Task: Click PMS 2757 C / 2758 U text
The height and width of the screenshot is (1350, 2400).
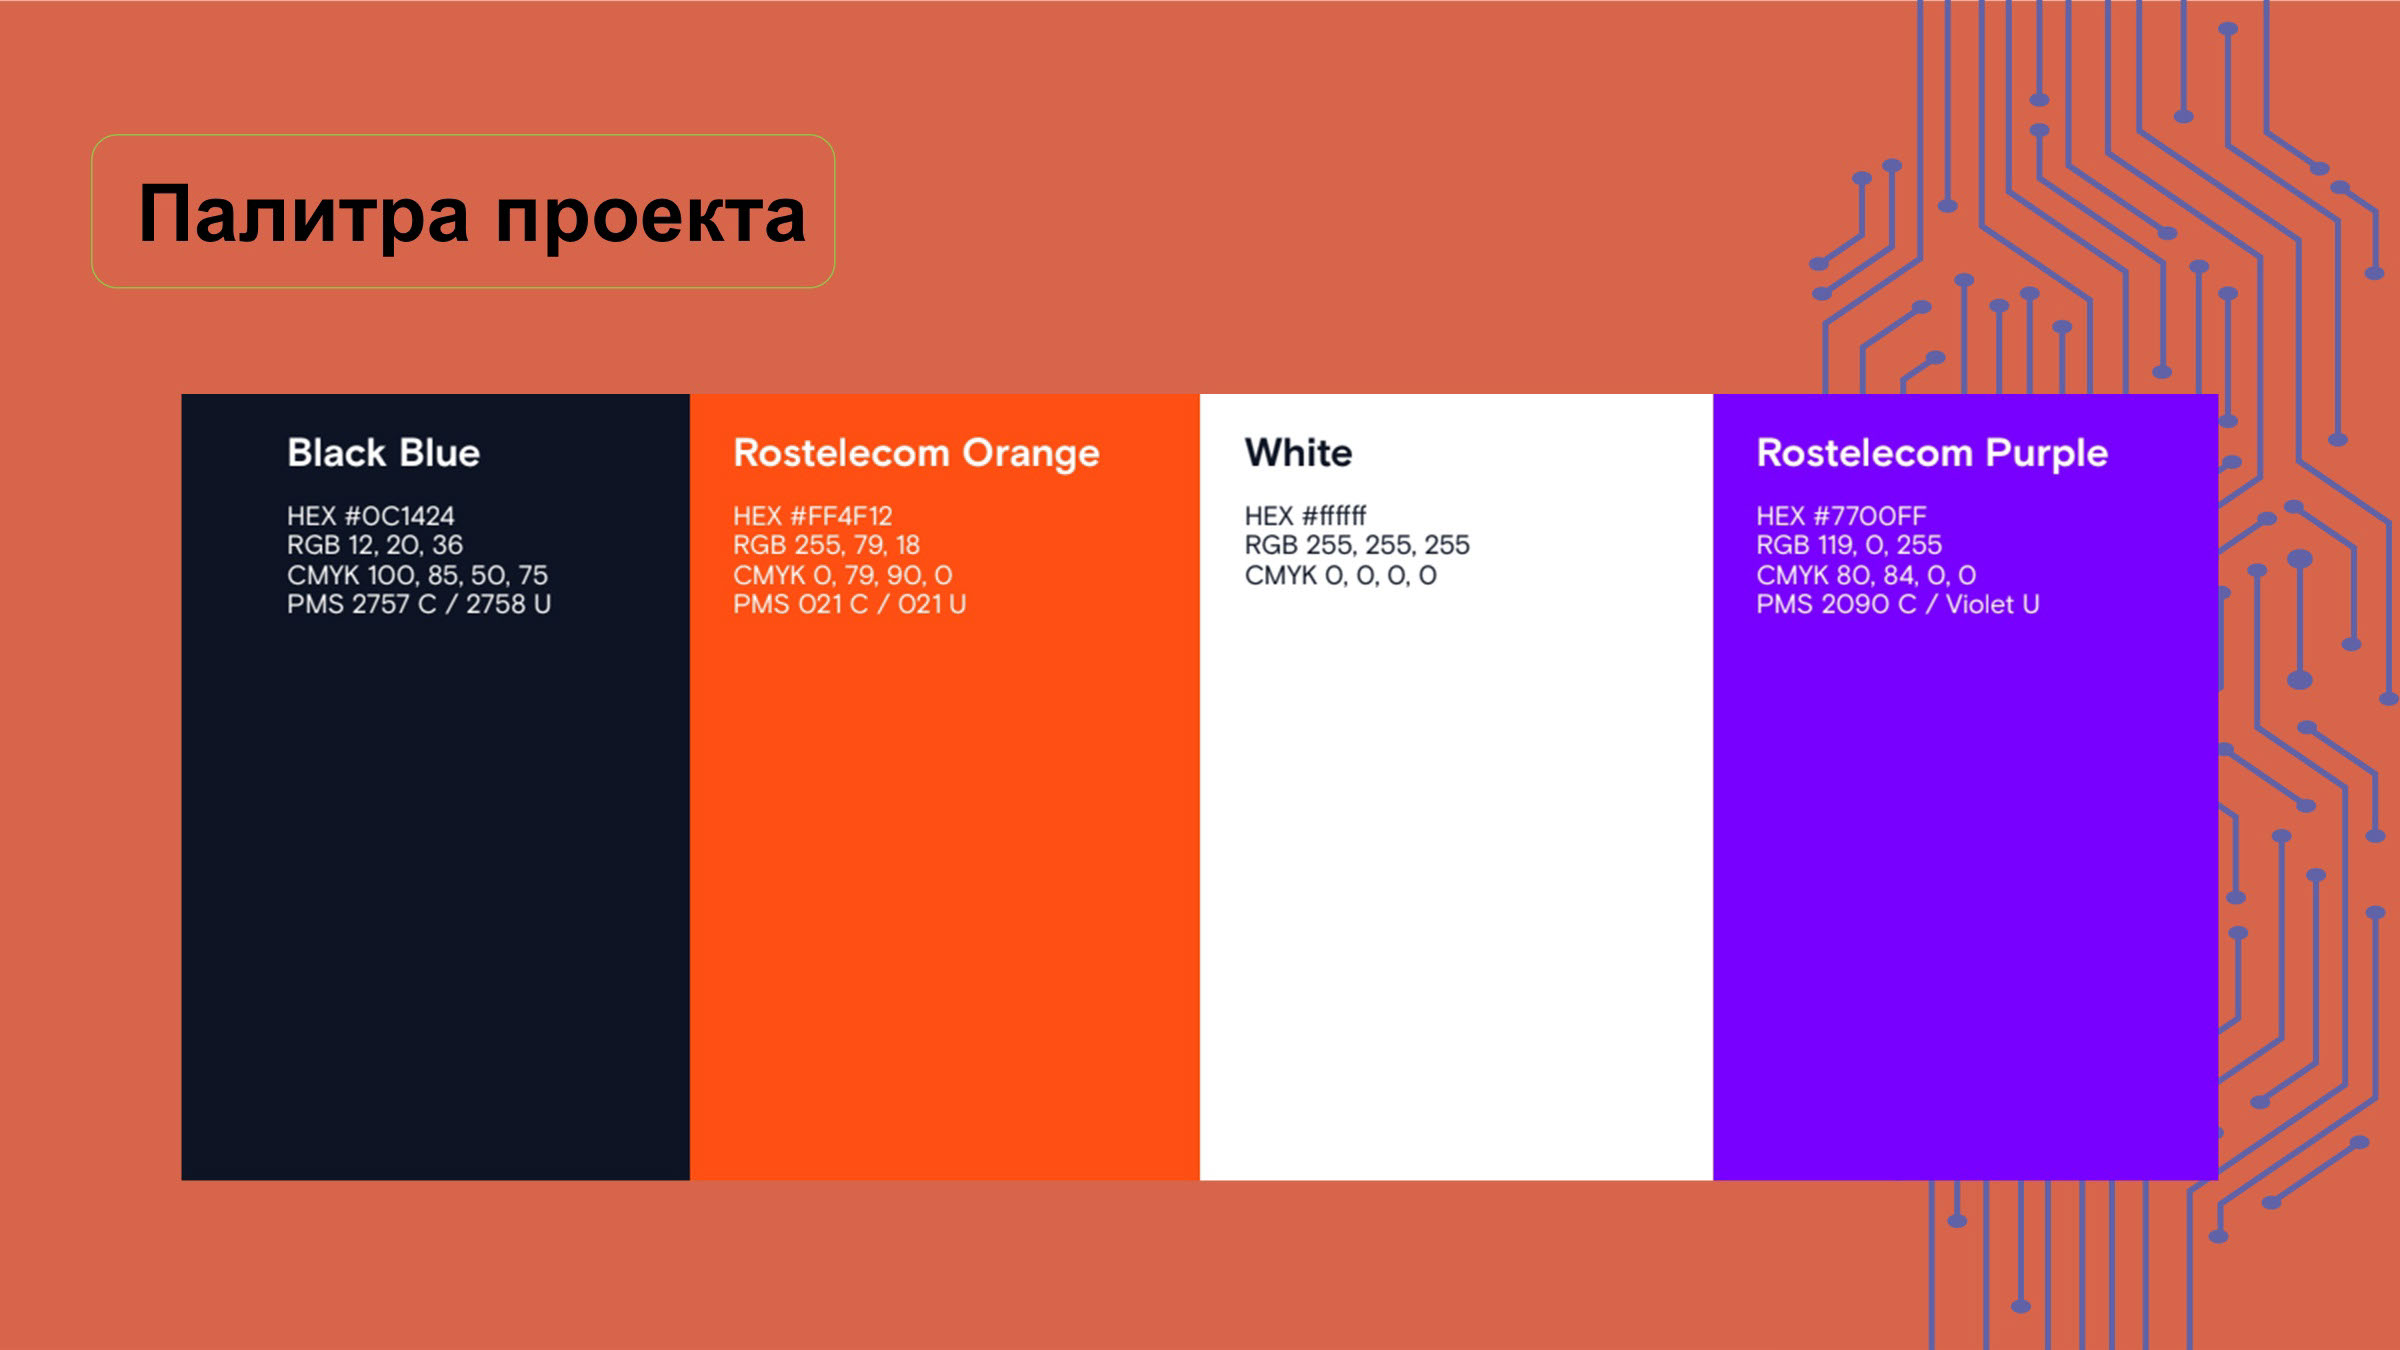Action: pyautogui.click(x=419, y=604)
